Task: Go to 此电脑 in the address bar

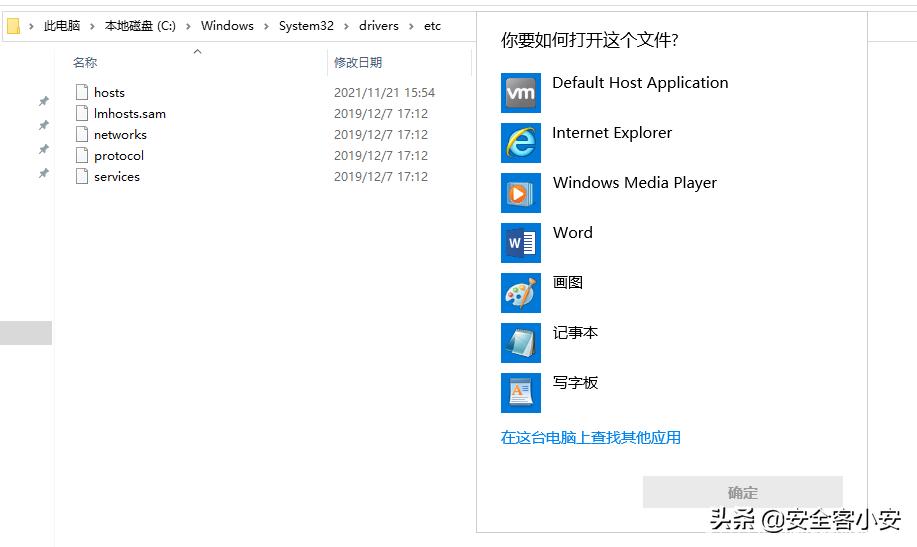Action: [61, 26]
